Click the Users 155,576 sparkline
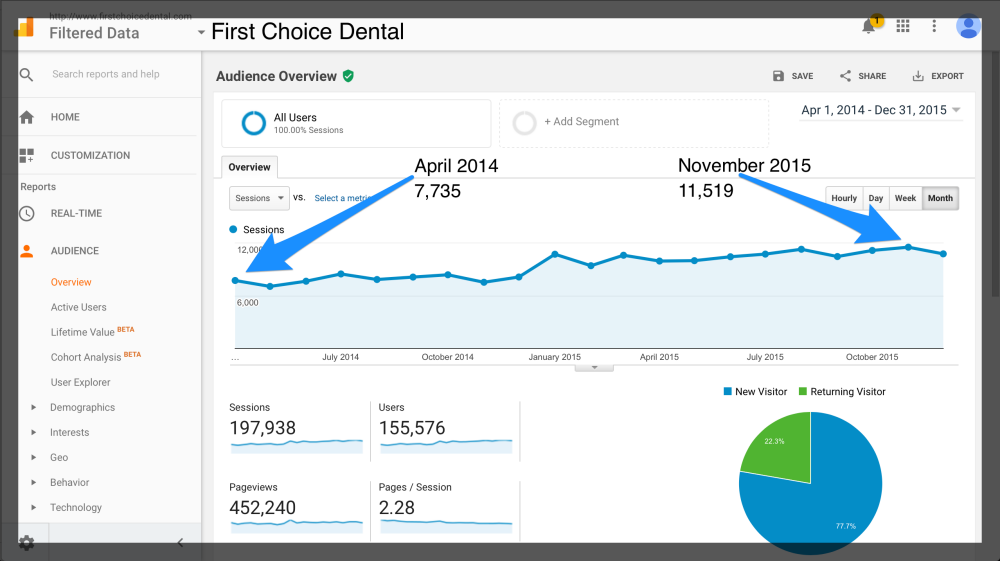1000x561 pixels. coord(446,446)
